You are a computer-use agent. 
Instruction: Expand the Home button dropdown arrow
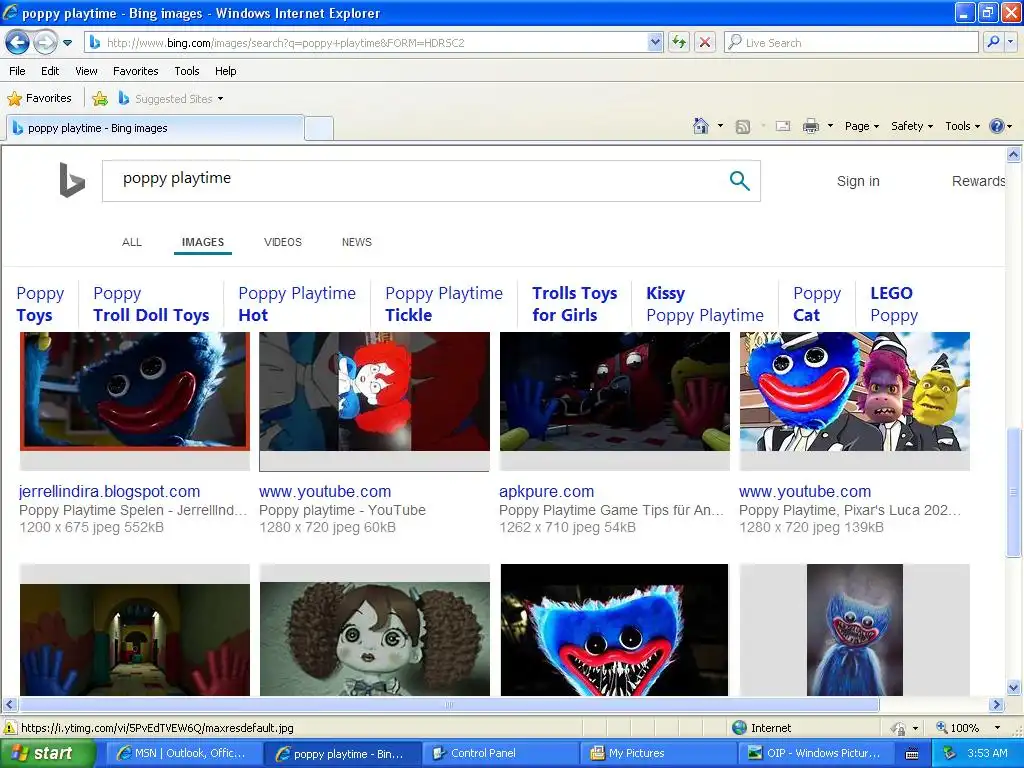click(720, 126)
